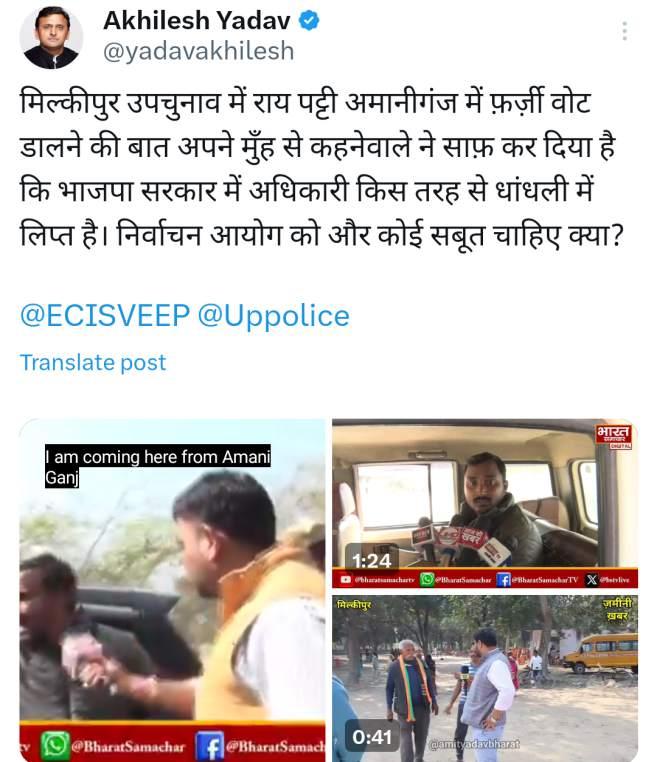Click the blue verified badge
657x762 pixels.
click(x=309, y=21)
